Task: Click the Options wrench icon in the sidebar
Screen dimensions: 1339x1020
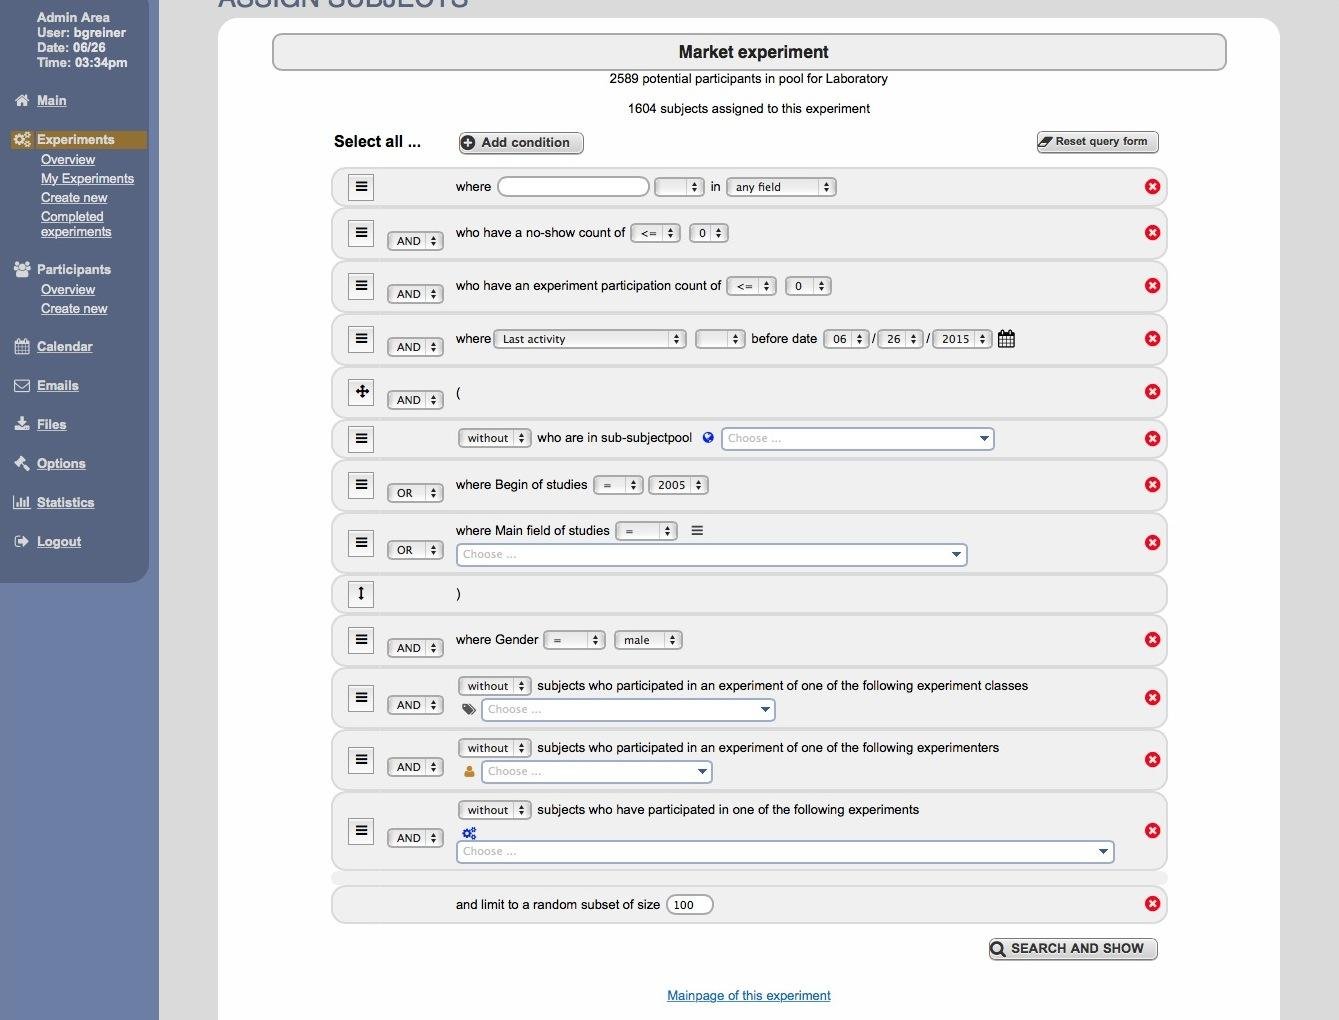Action: (22, 463)
